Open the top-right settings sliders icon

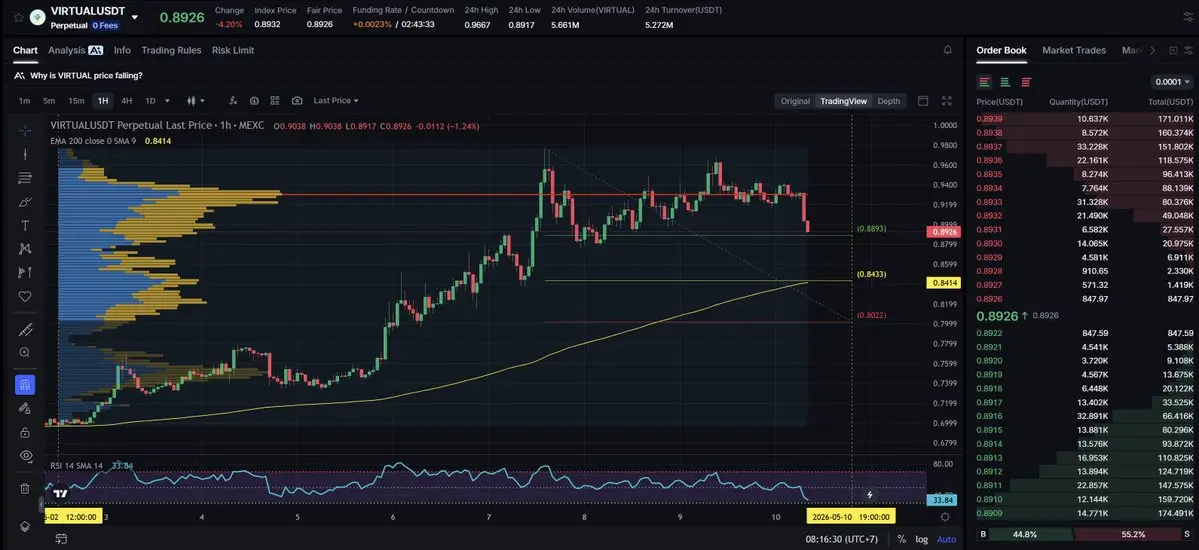tap(1187, 17)
